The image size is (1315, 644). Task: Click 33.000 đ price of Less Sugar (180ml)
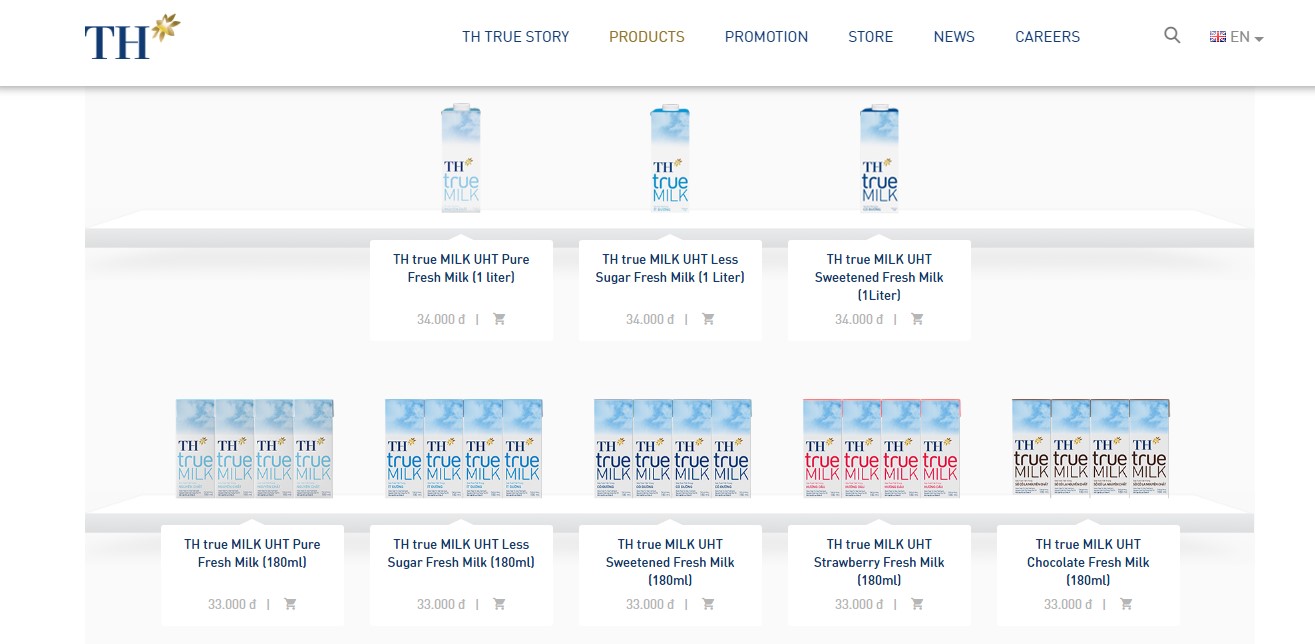click(x=441, y=605)
